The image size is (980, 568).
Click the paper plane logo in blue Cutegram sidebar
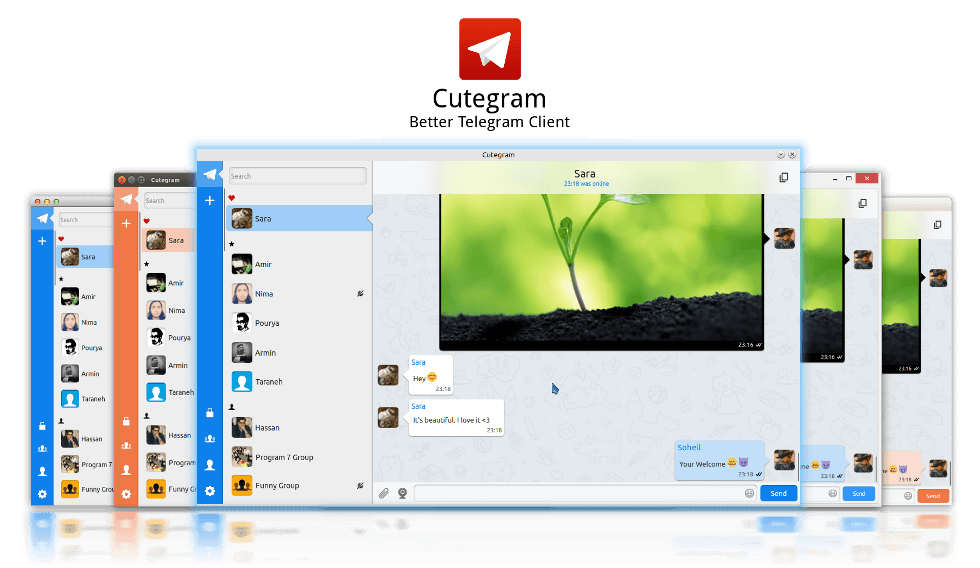click(x=210, y=174)
